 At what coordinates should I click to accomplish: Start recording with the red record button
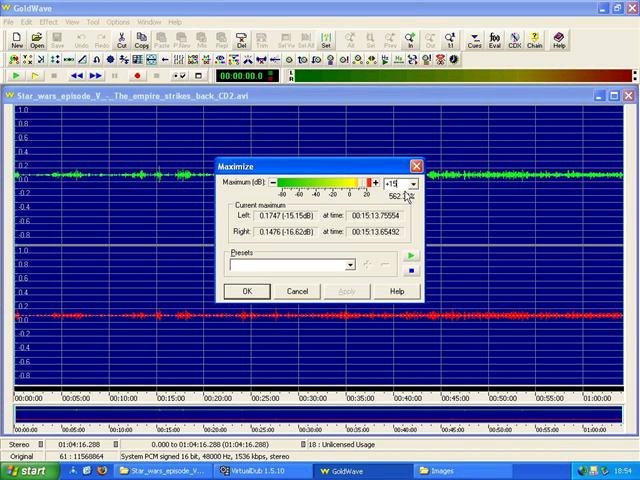[x=137, y=76]
